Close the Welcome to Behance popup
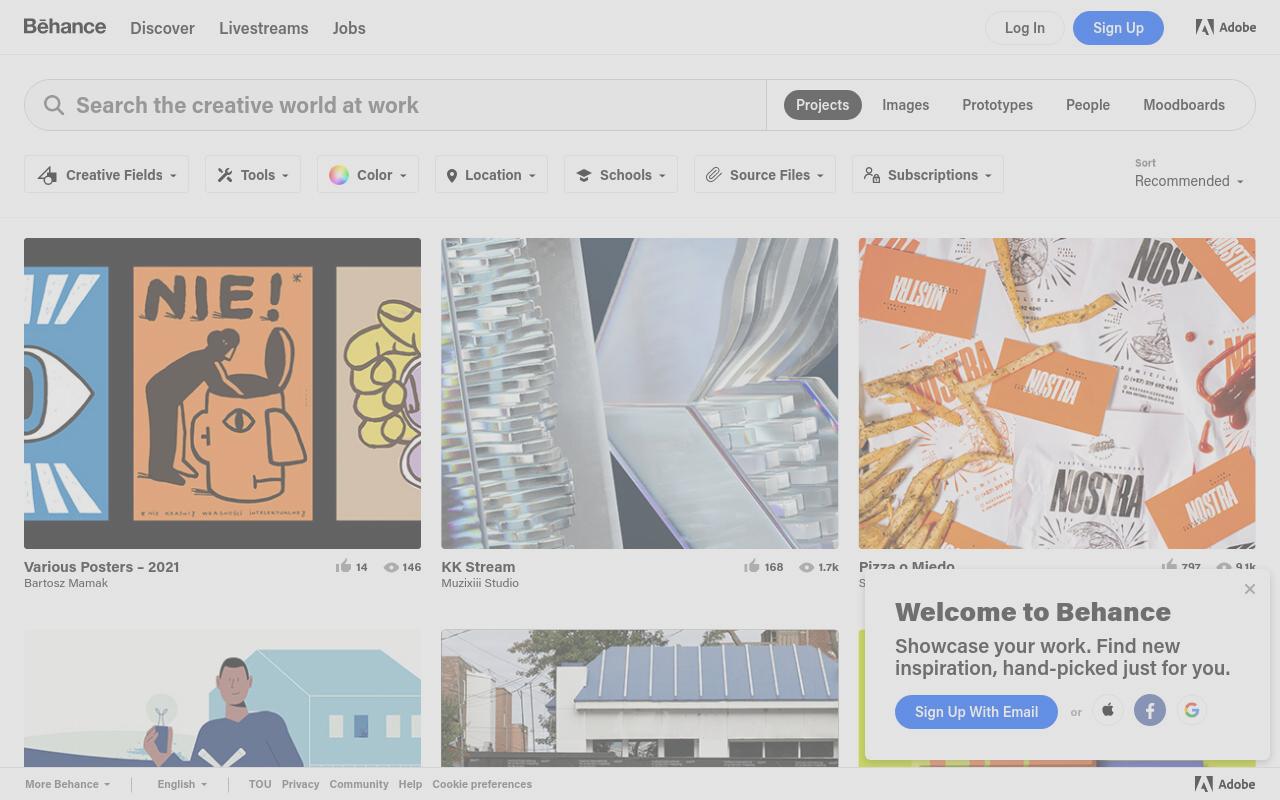This screenshot has height=800, width=1280. click(x=1250, y=589)
